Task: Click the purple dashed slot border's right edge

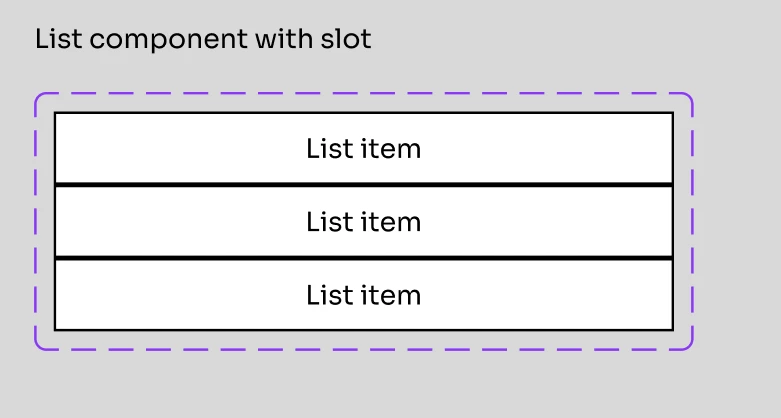Action: point(693,221)
